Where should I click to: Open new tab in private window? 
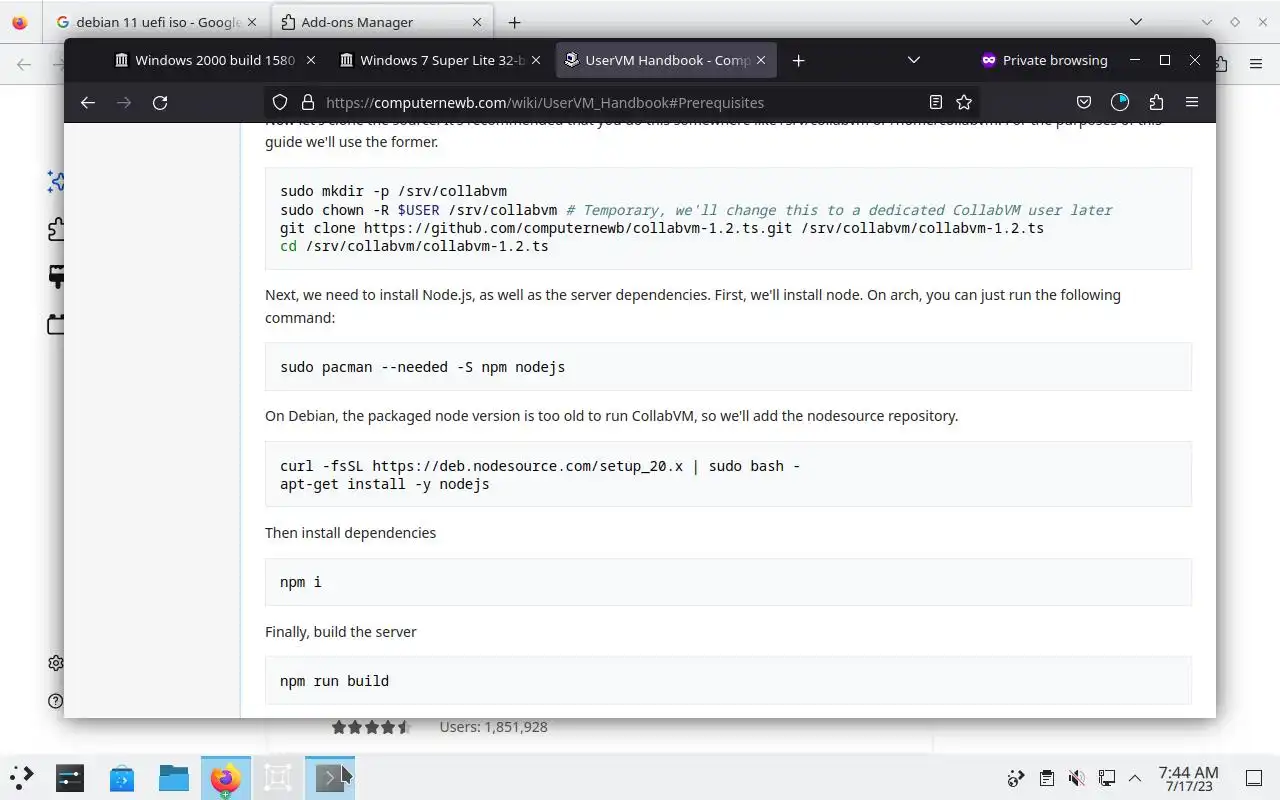click(798, 60)
